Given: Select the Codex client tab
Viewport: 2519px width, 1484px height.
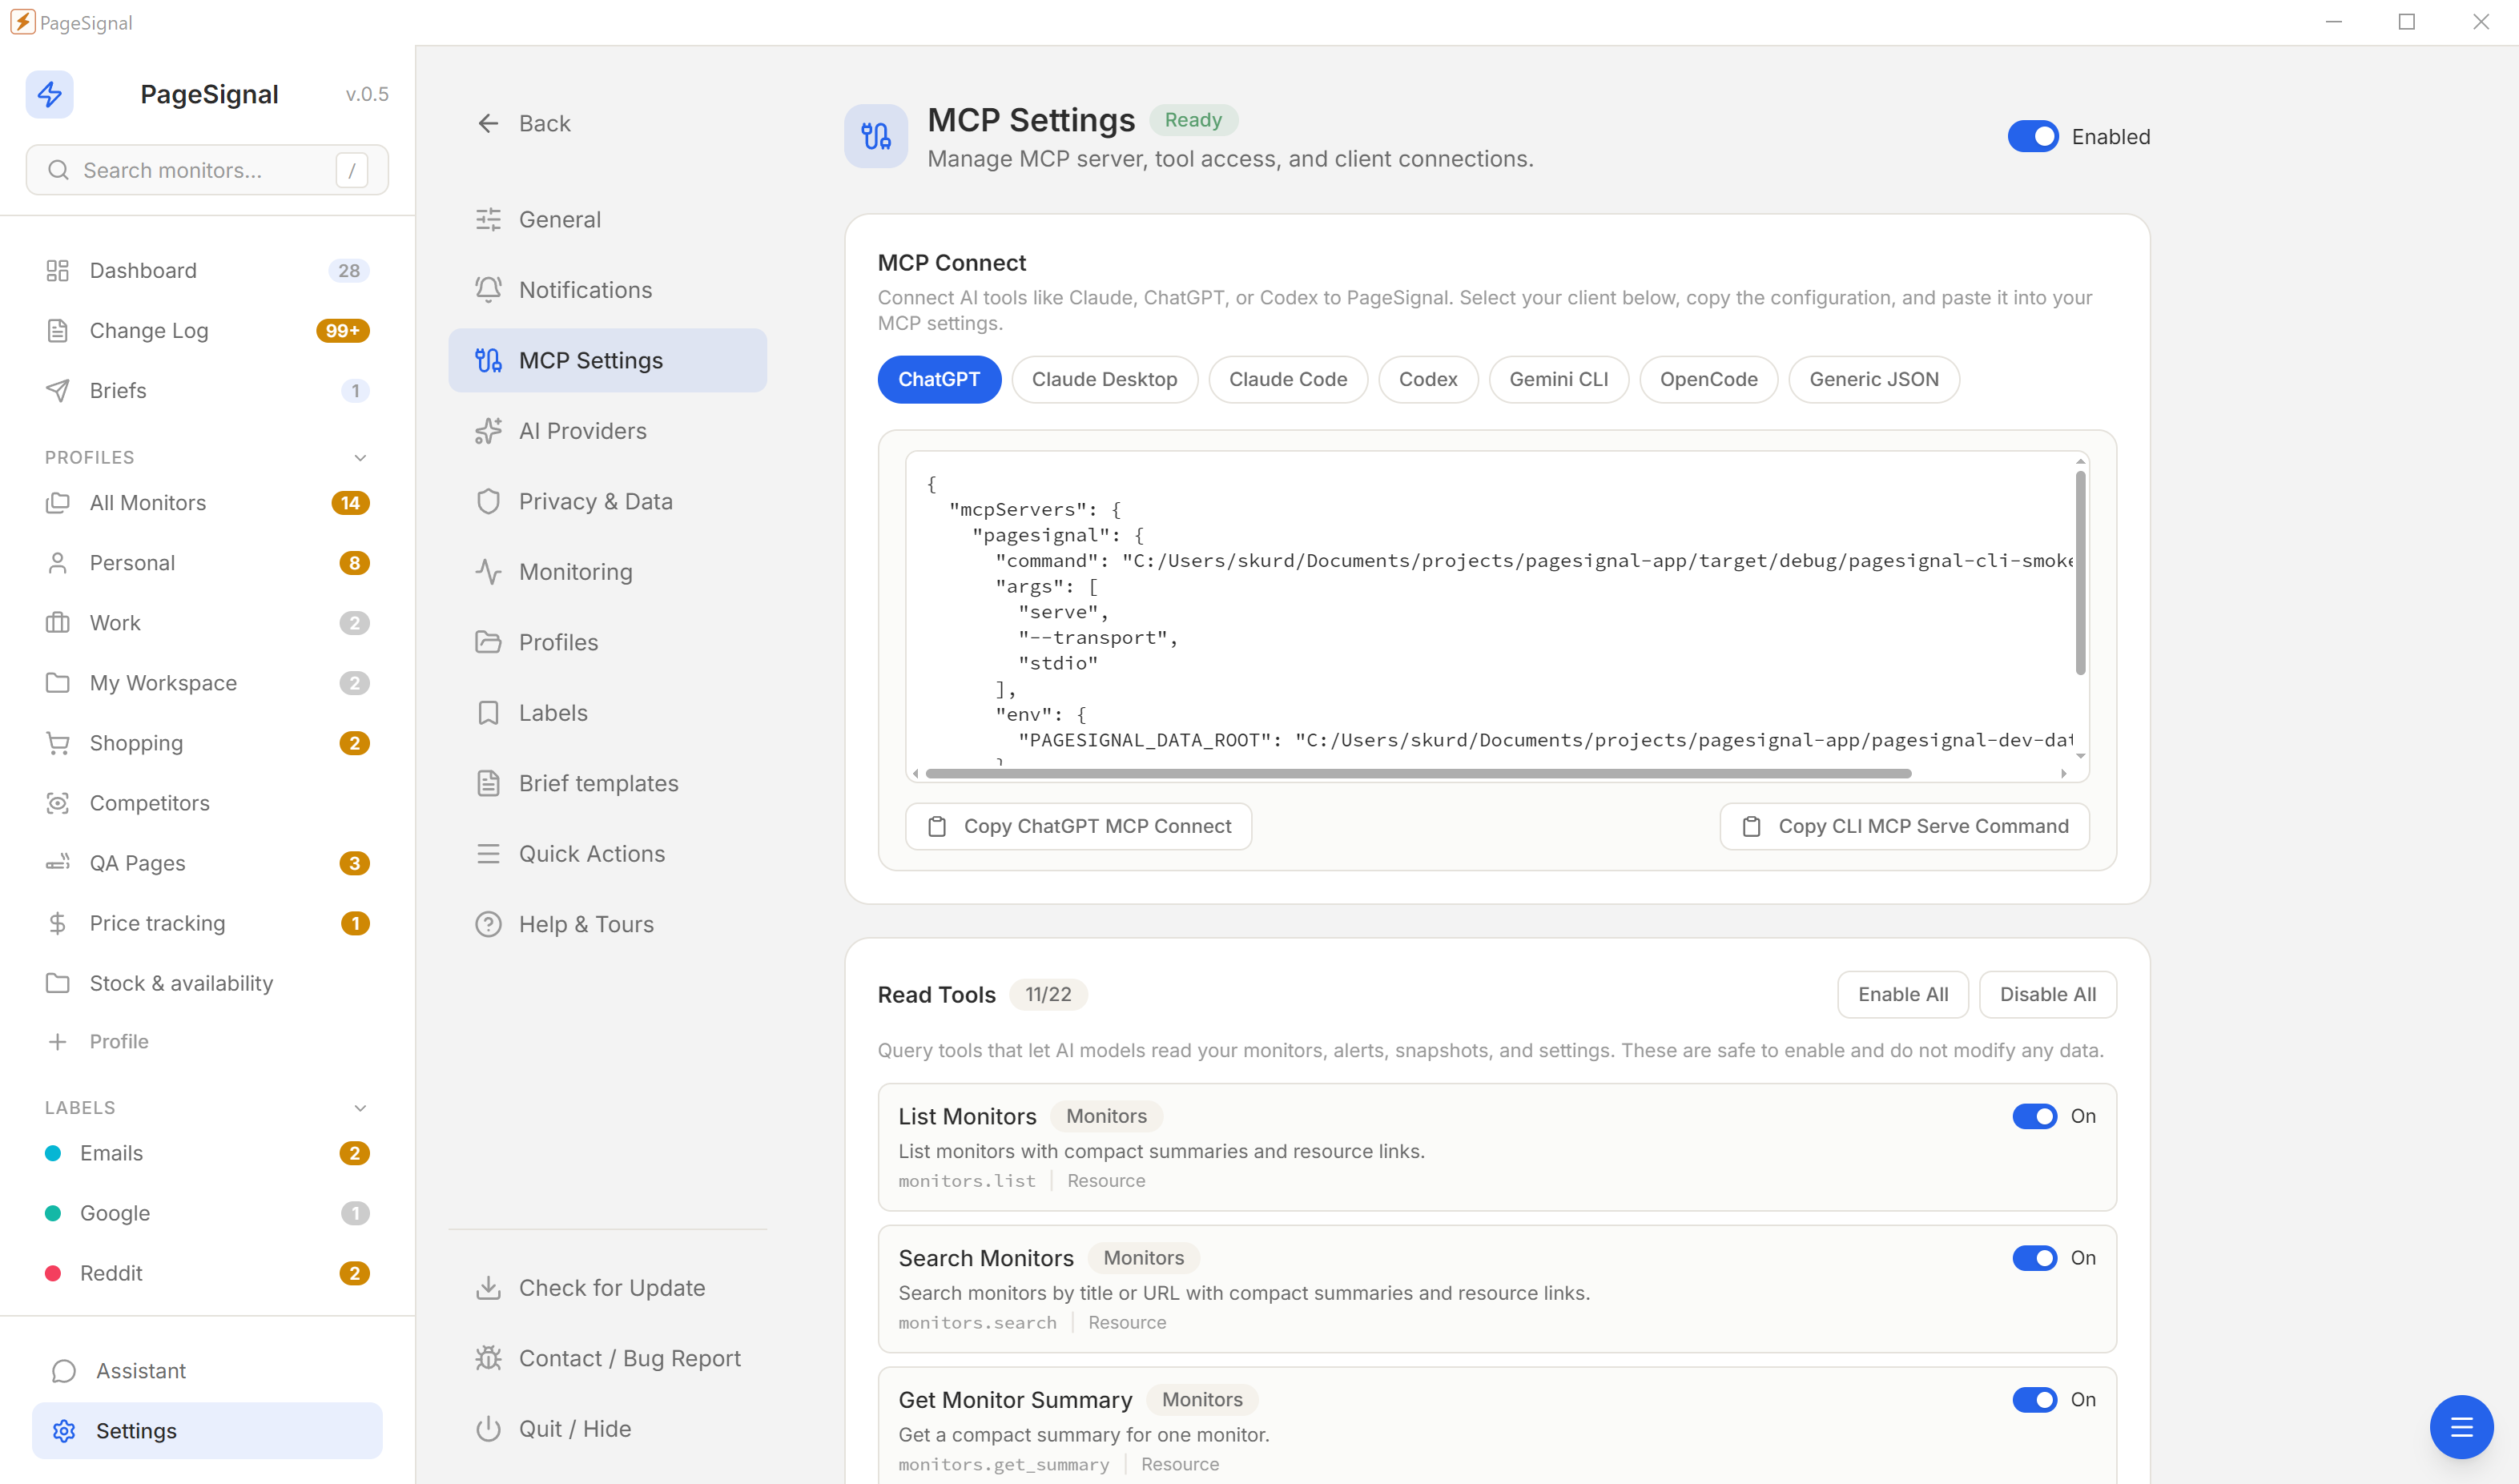Looking at the screenshot, I should [1427, 379].
